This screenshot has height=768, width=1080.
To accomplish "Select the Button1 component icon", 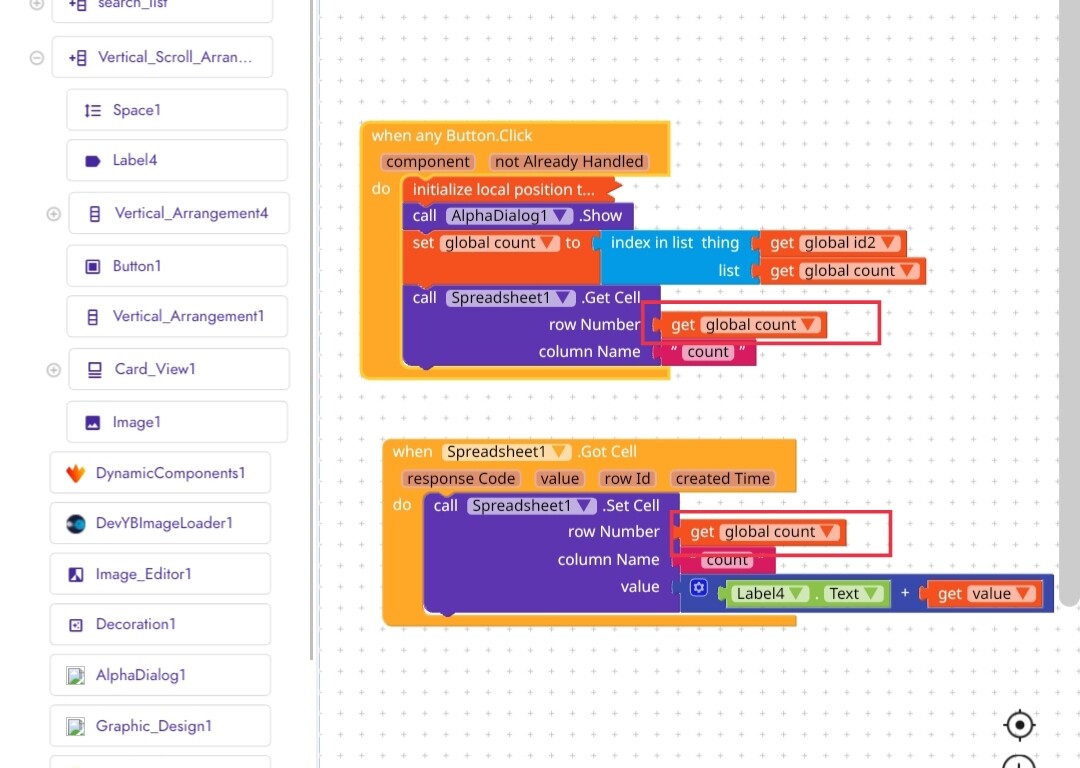I will (x=92, y=267).
